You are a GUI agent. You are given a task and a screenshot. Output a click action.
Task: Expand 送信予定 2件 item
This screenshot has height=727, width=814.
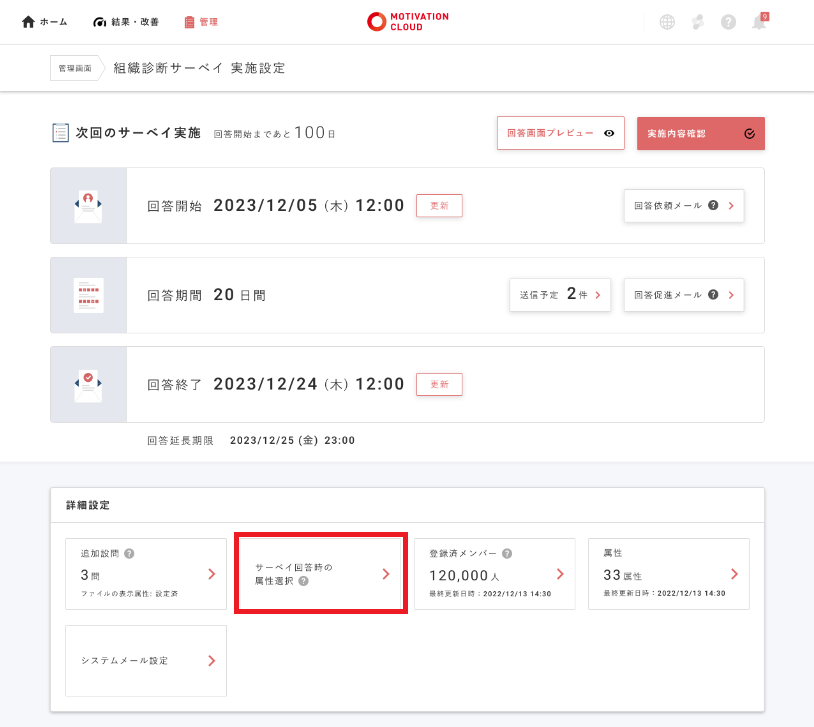tap(559, 295)
